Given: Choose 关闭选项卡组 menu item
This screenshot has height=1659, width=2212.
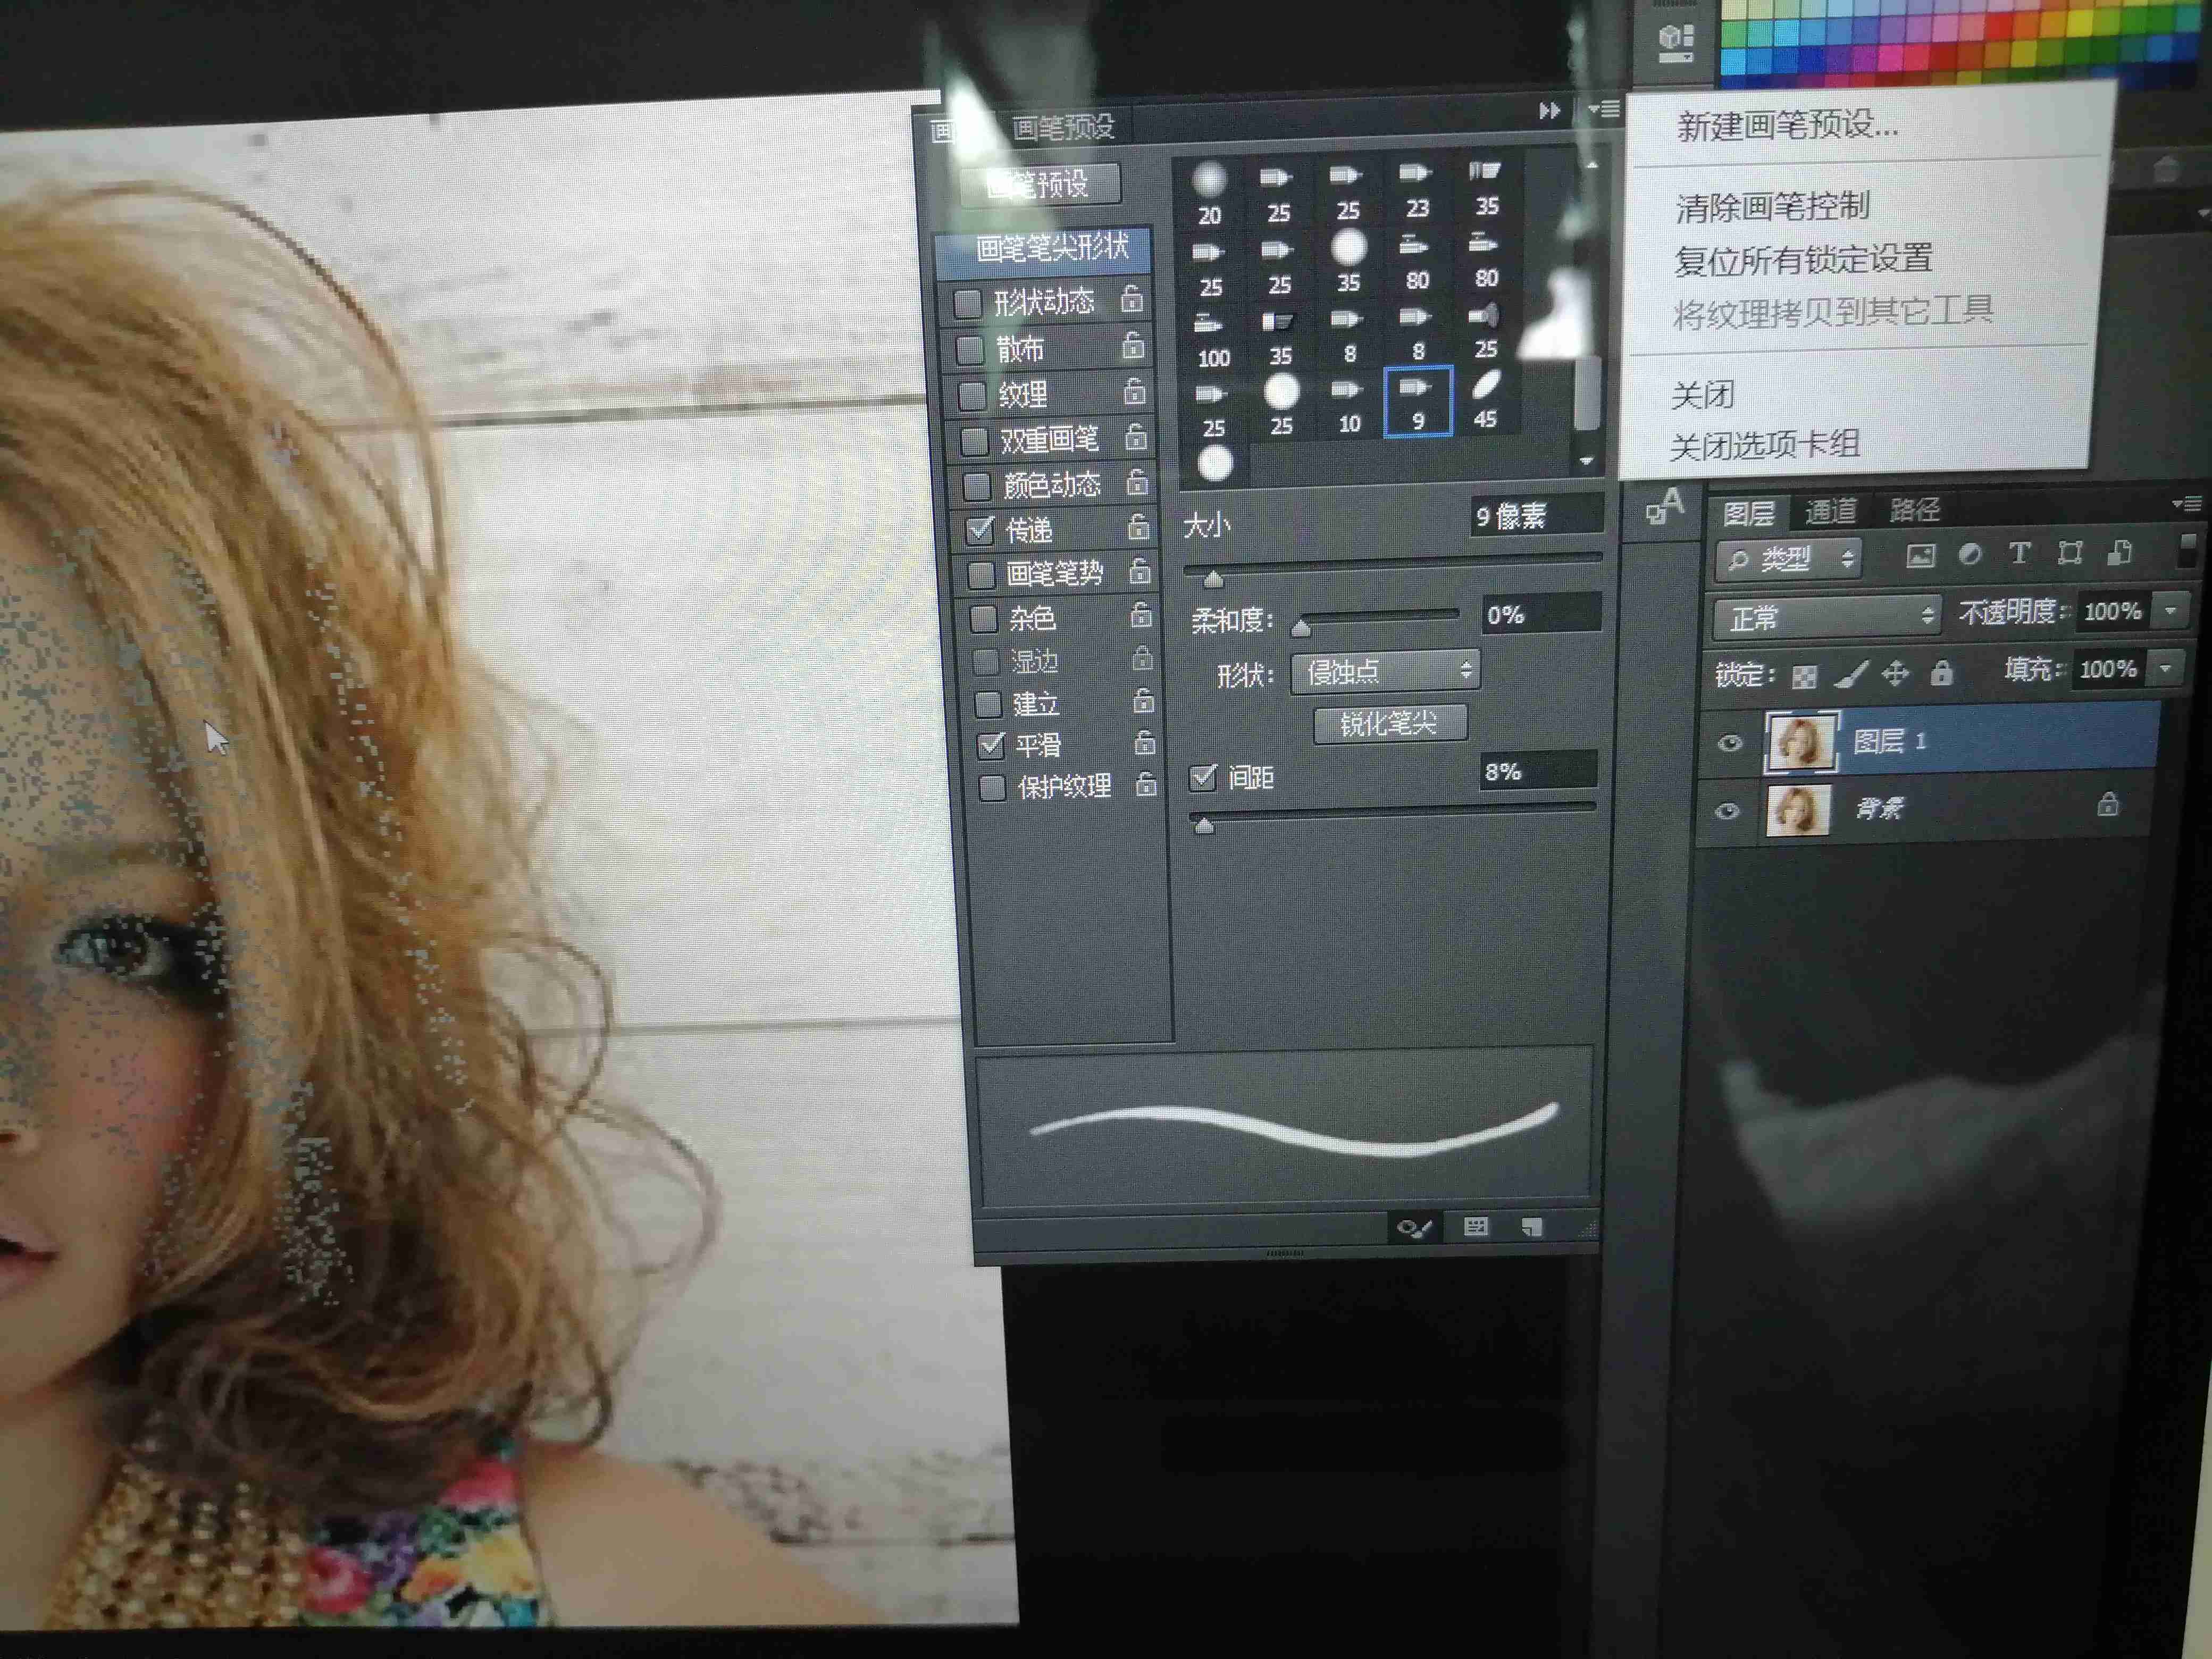Looking at the screenshot, I should point(1764,445).
